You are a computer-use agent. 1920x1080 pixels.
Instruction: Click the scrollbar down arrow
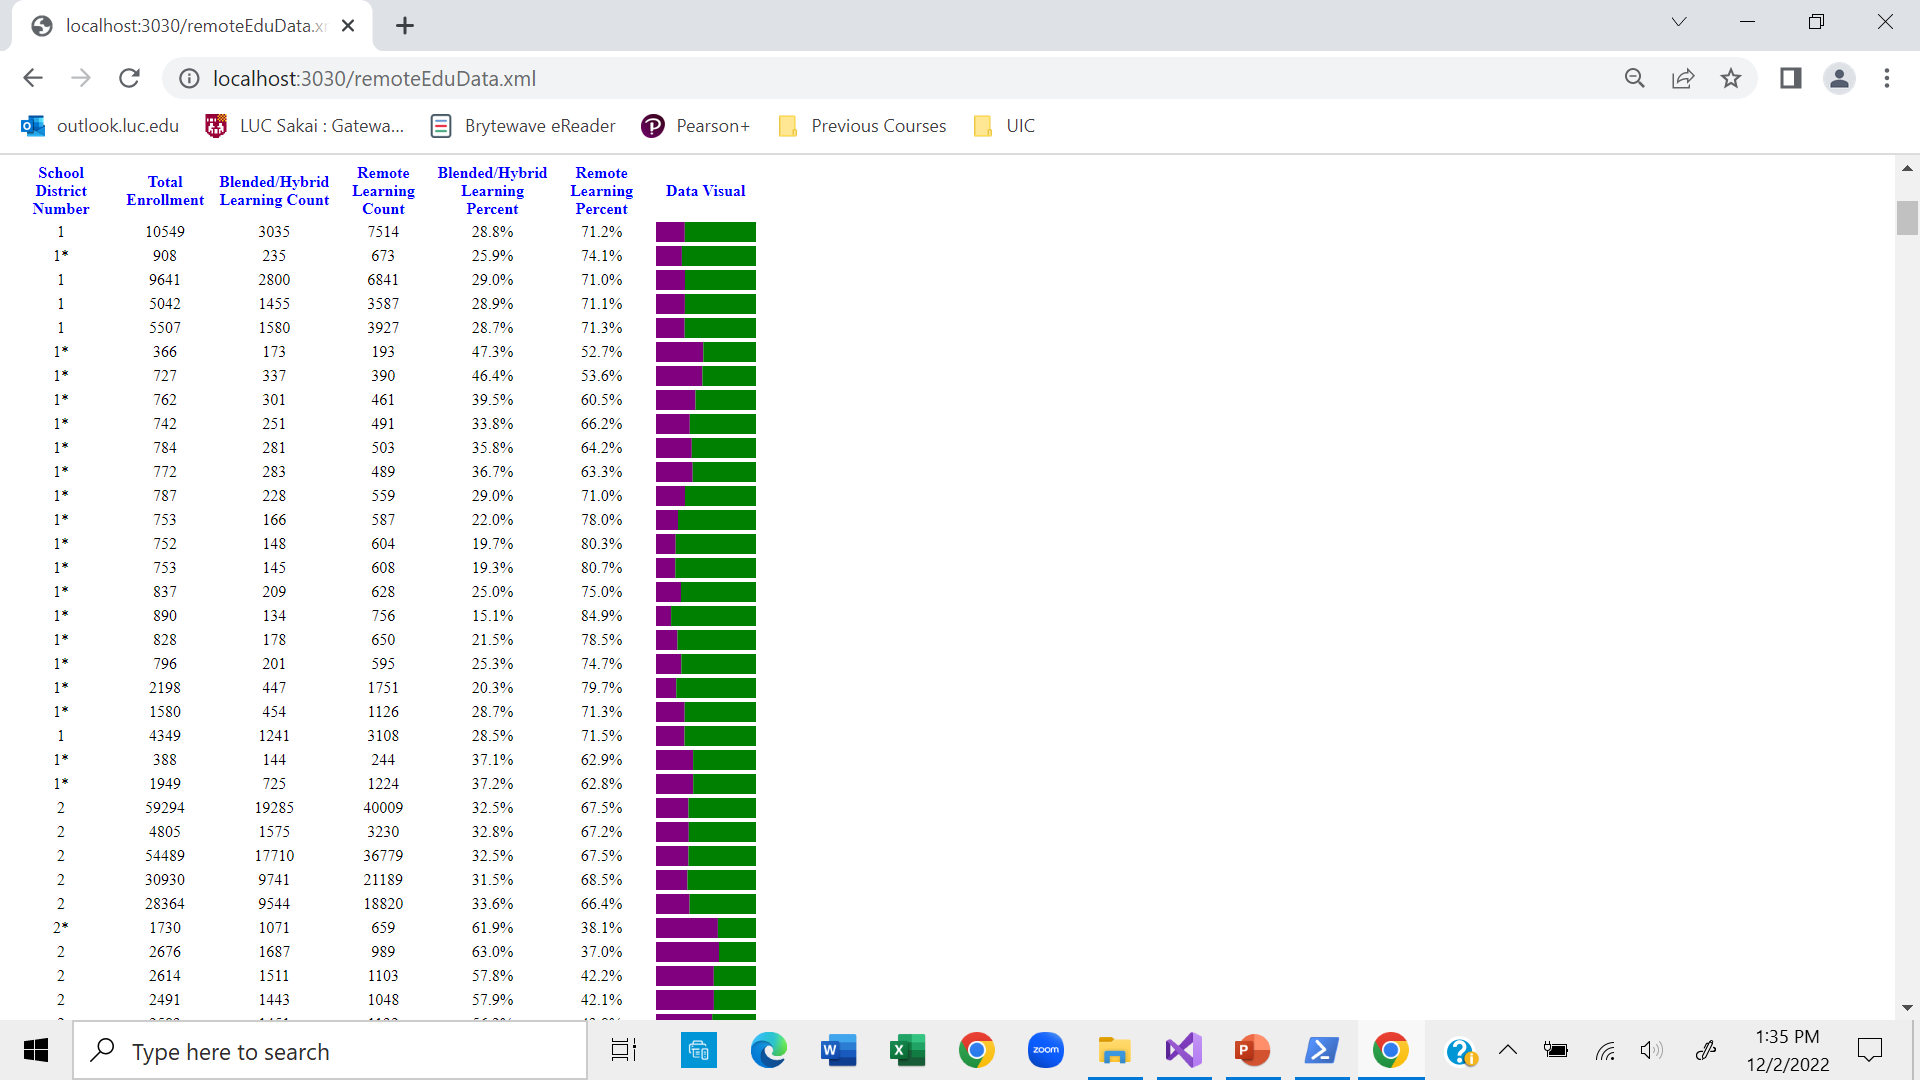tap(1907, 1008)
